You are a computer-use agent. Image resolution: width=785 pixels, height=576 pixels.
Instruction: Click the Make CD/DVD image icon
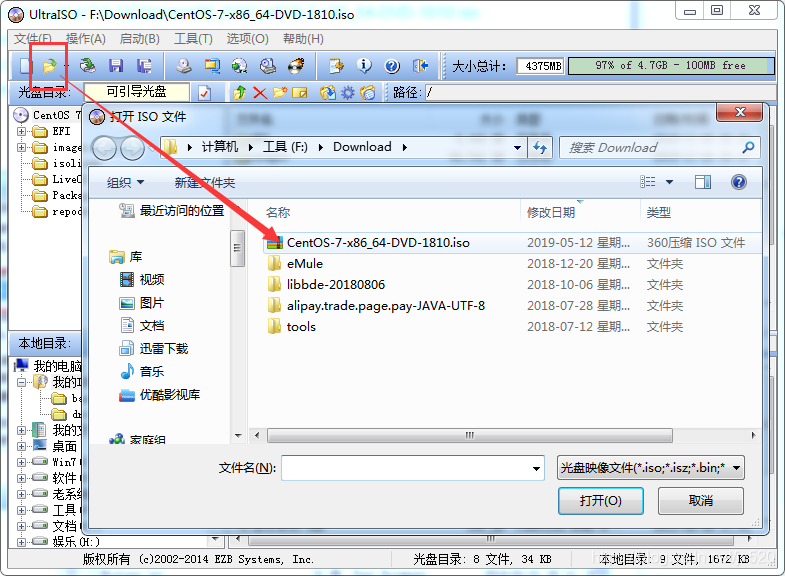pyautogui.click(x=184, y=66)
